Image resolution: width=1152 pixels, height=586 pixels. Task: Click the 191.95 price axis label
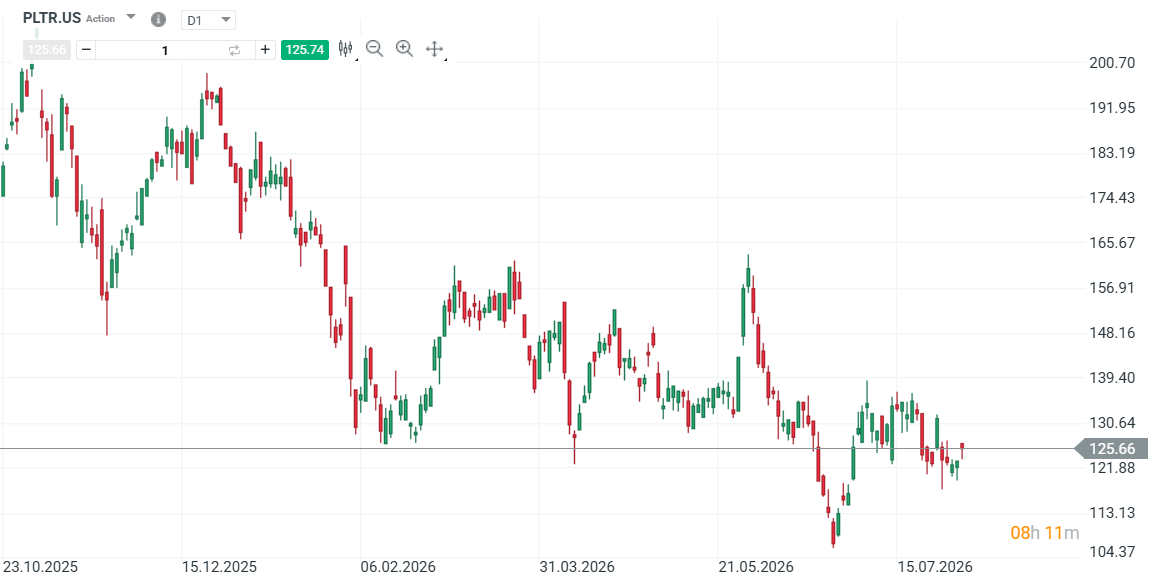tap(1112, 108)
